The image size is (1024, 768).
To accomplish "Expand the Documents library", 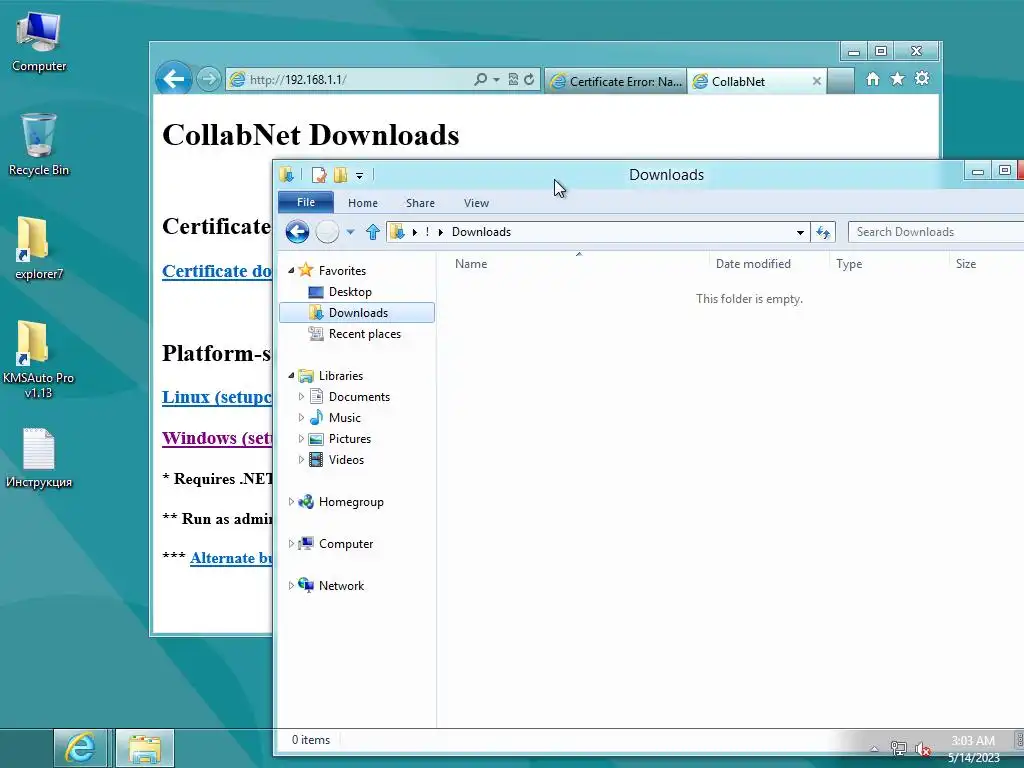I will (301, 396).
